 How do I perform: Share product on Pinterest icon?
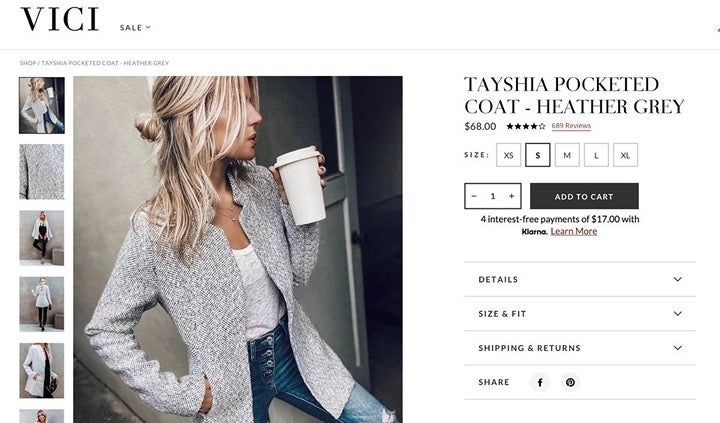point(570,382)
